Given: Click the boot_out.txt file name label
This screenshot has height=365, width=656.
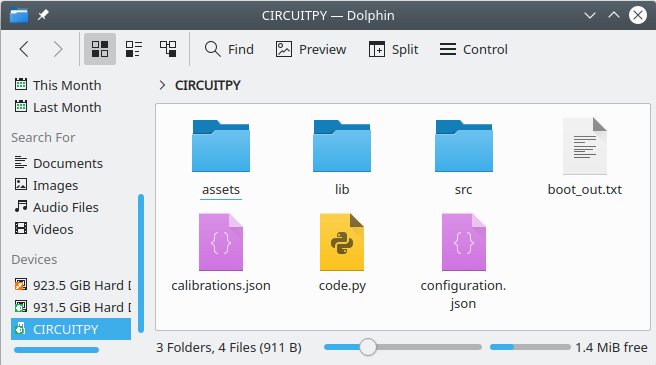Looking at the screenshot, I should point(585,190).
